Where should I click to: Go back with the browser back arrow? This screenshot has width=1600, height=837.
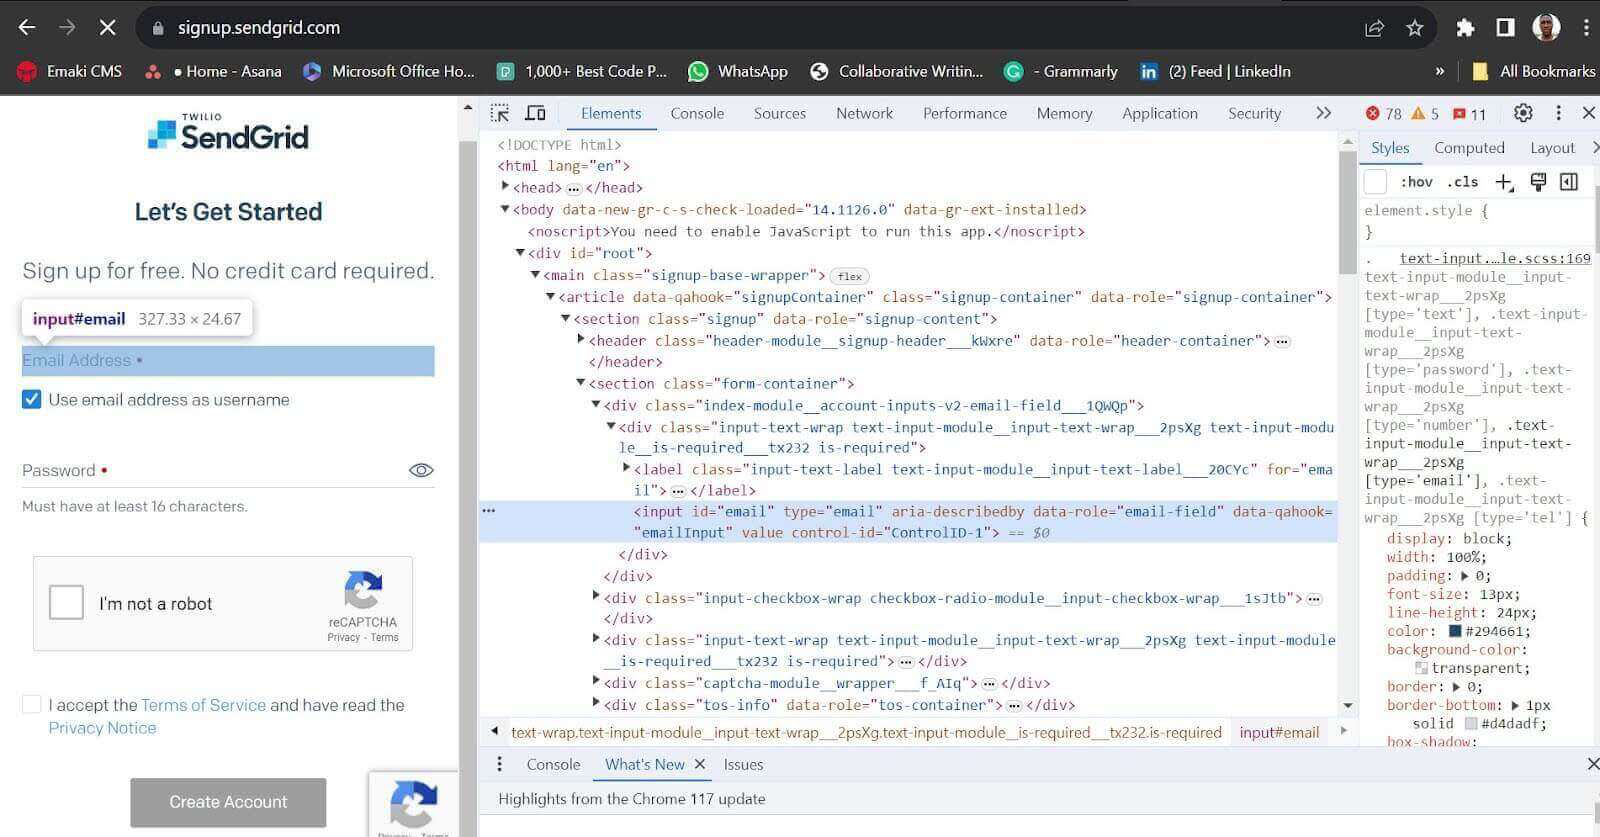[x=27, y=27]
